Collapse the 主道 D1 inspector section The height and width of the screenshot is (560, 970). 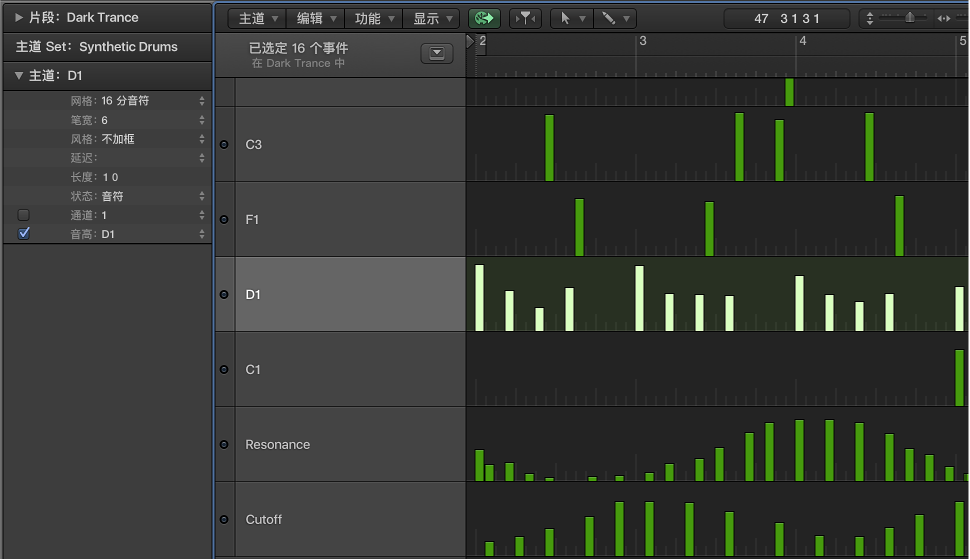point(19,75)
